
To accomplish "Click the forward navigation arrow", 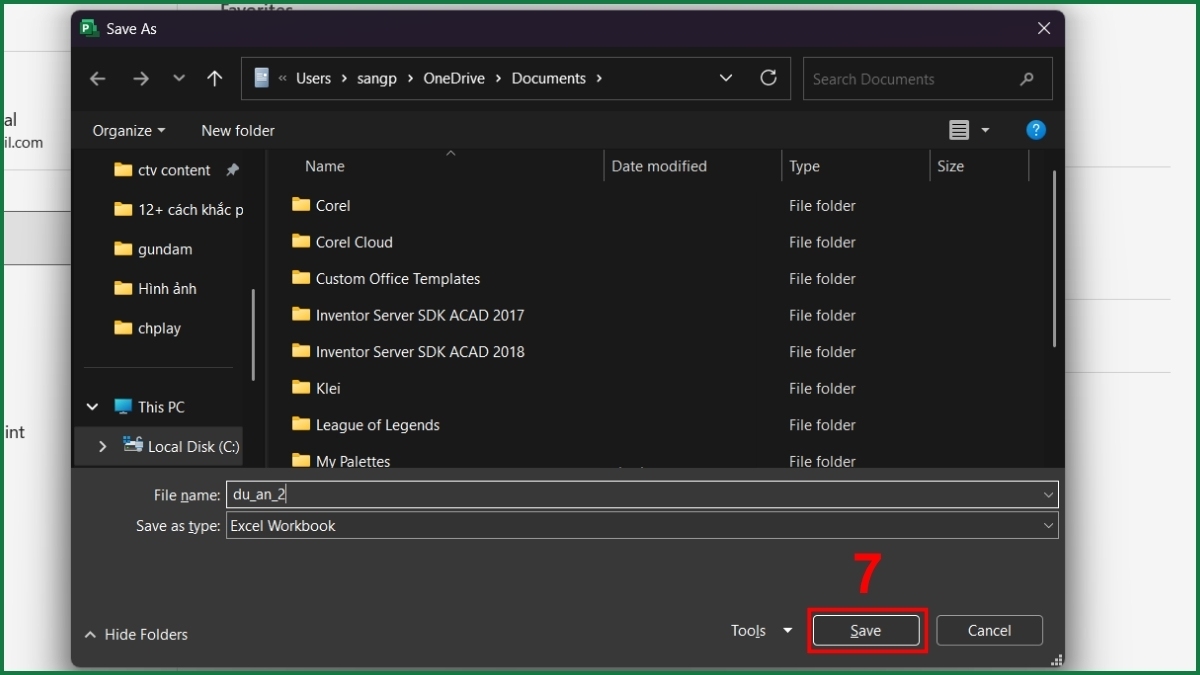I will coord(140,78).
